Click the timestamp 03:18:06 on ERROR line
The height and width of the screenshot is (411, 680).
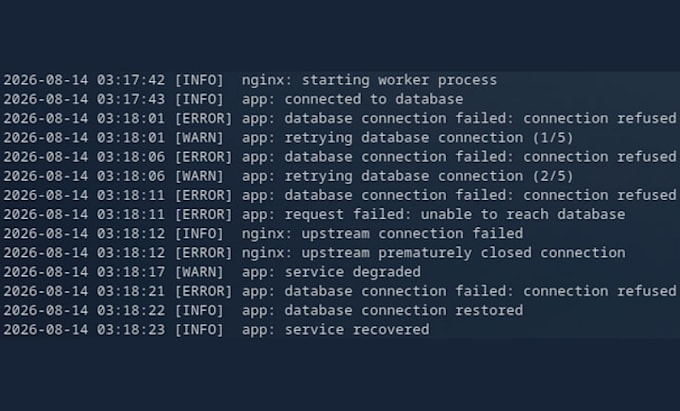[131, 157]
